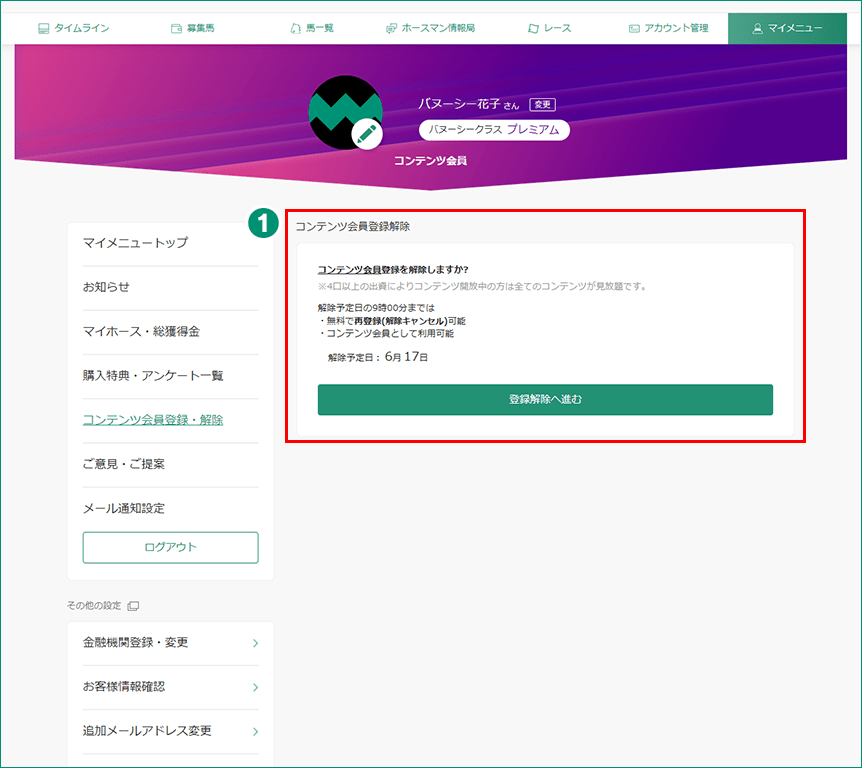Image resolution: width=862 pixels, height=768 pixels.
Task: Click the username バヌーシー花子 text
Action: tap(460, 104)
